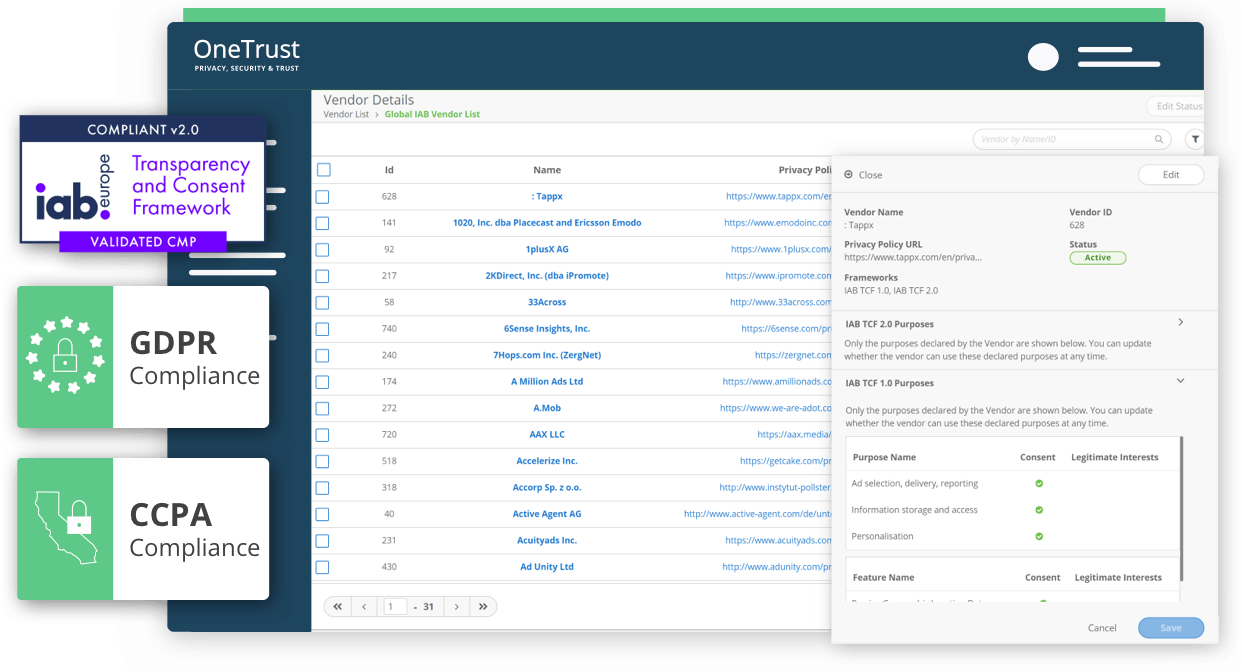Click the Active status badge
1242x672 pixels.
[x=1098, y=258]
